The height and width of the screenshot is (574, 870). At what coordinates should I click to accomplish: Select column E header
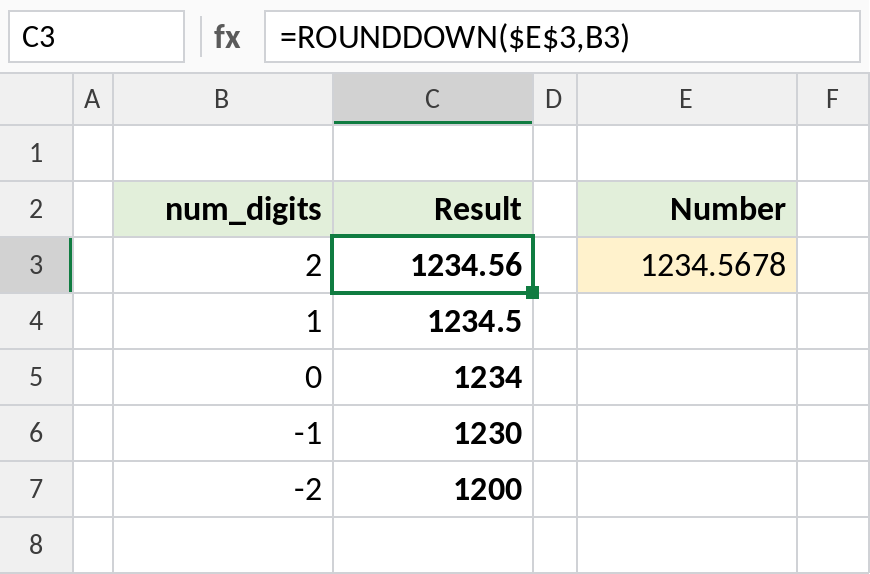click(687, 99)
